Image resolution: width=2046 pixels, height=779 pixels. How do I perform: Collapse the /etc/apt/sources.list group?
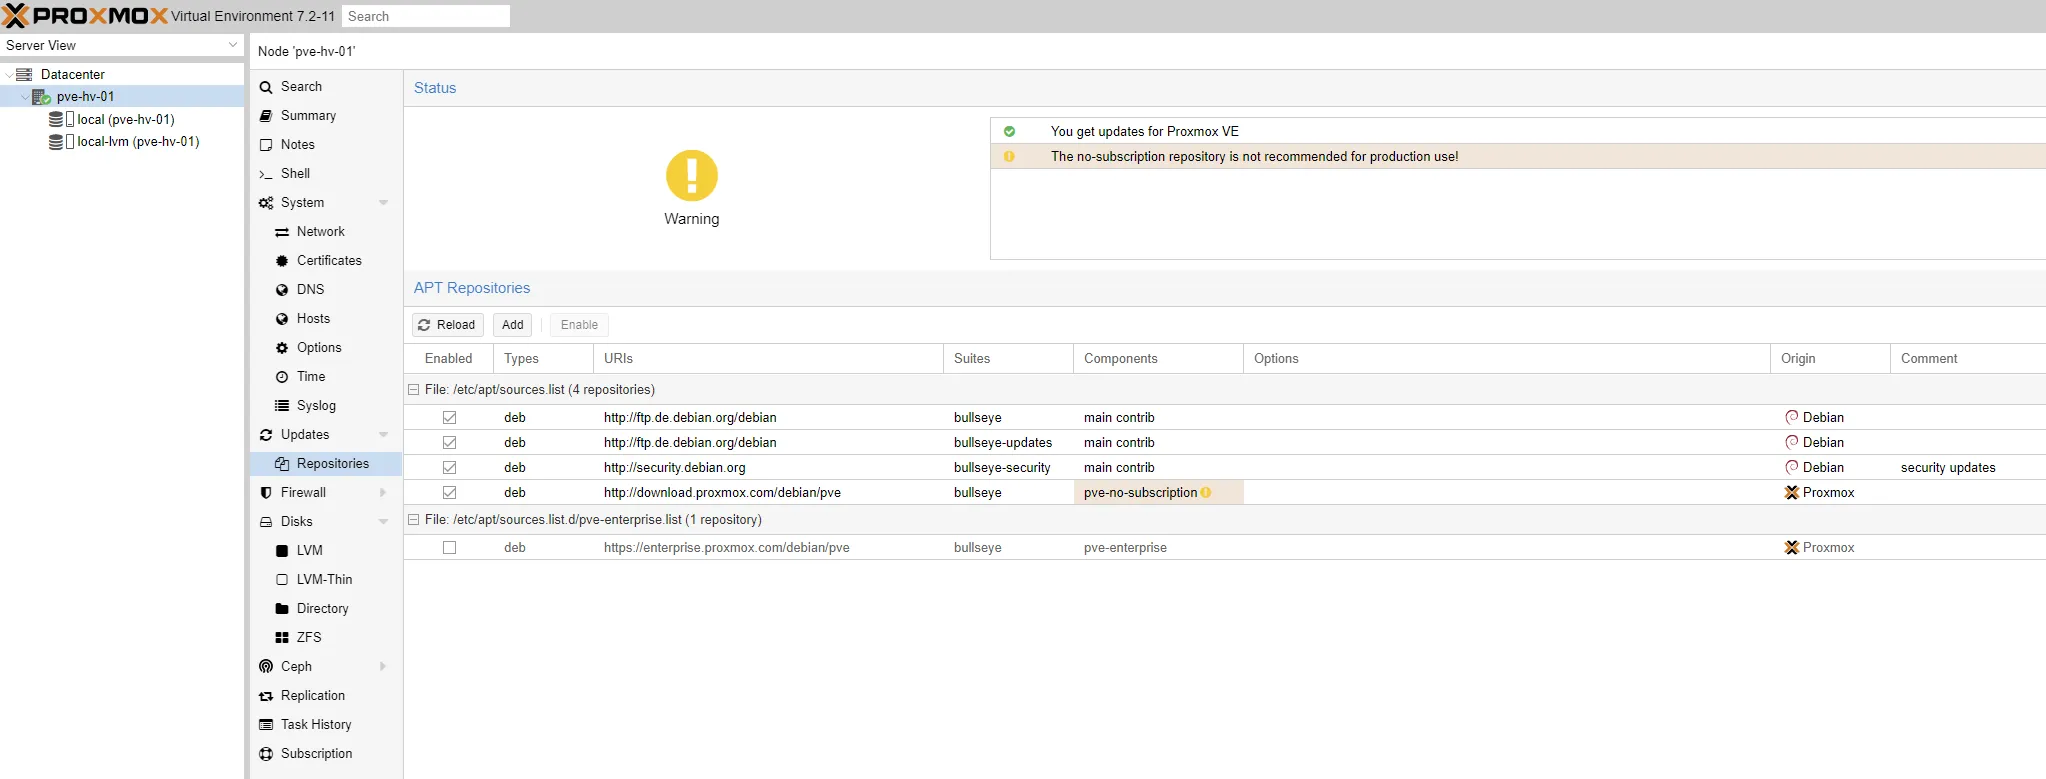413,390
